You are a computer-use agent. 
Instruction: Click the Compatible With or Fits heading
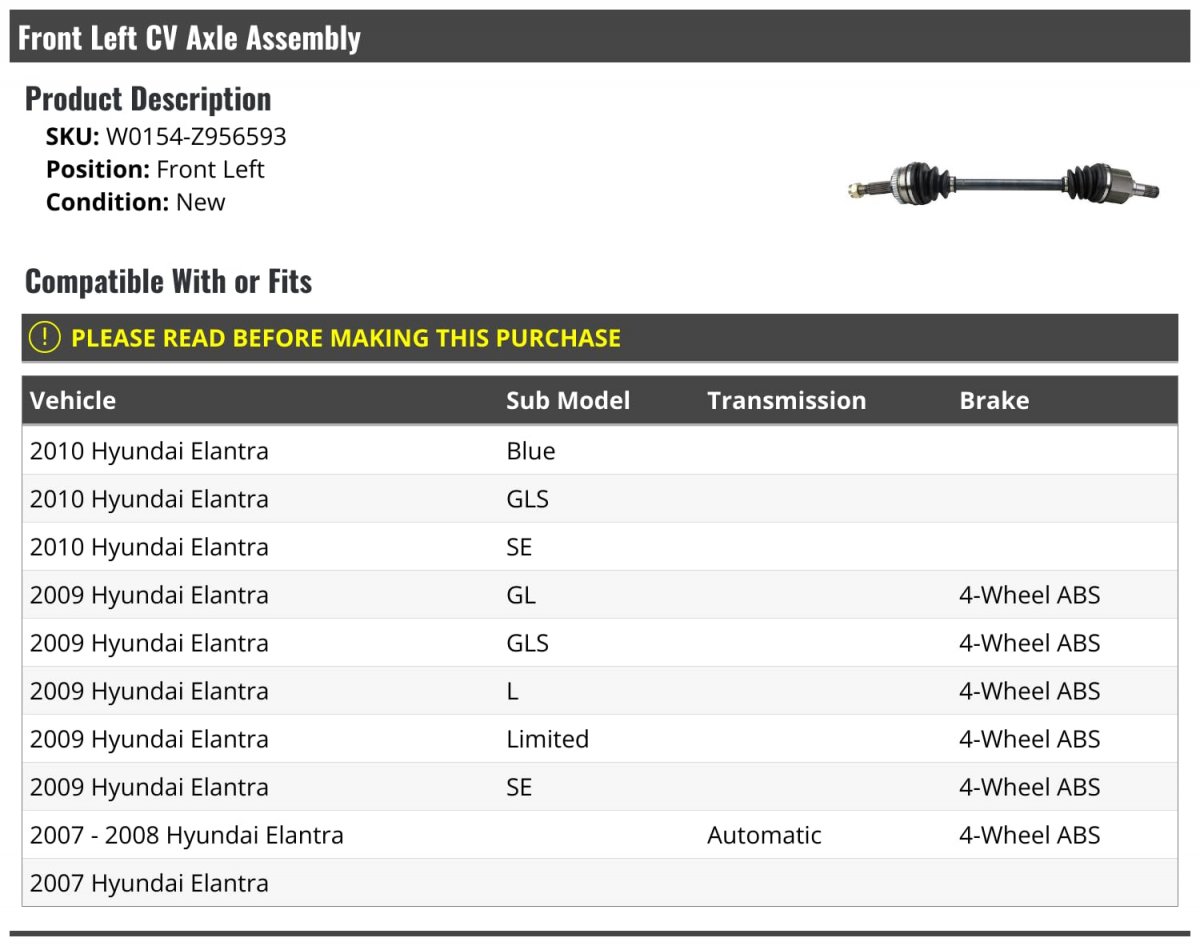point(168,281)
